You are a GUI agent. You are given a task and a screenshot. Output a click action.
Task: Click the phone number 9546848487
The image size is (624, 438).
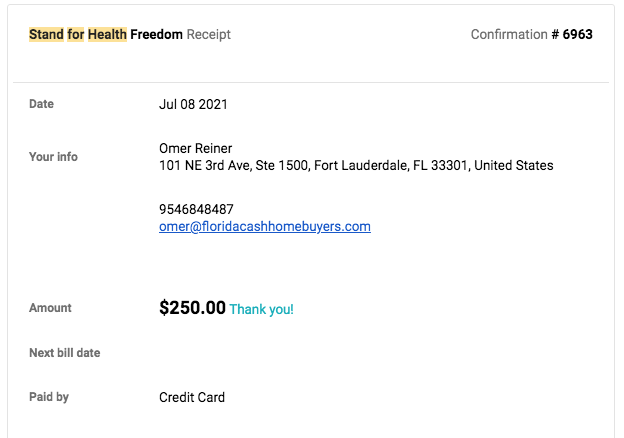[x=196, y=209]
